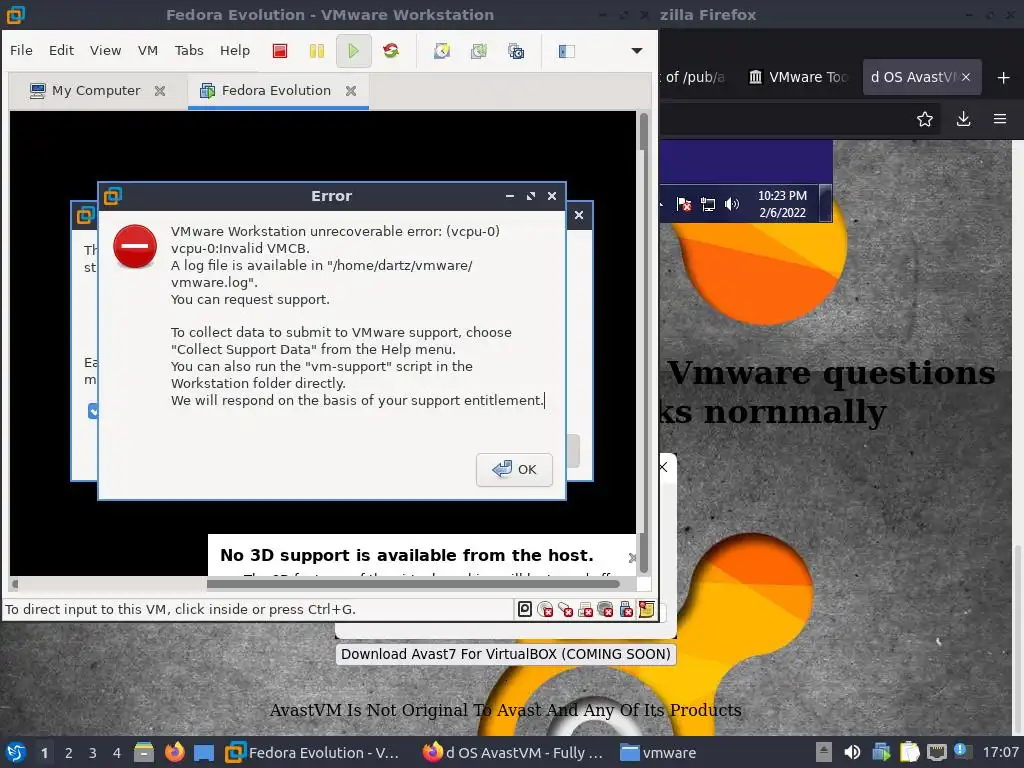1024x768 pixels.
Task: Click the taskbar volume speaker icon
Action: click(x=852, y=753)
